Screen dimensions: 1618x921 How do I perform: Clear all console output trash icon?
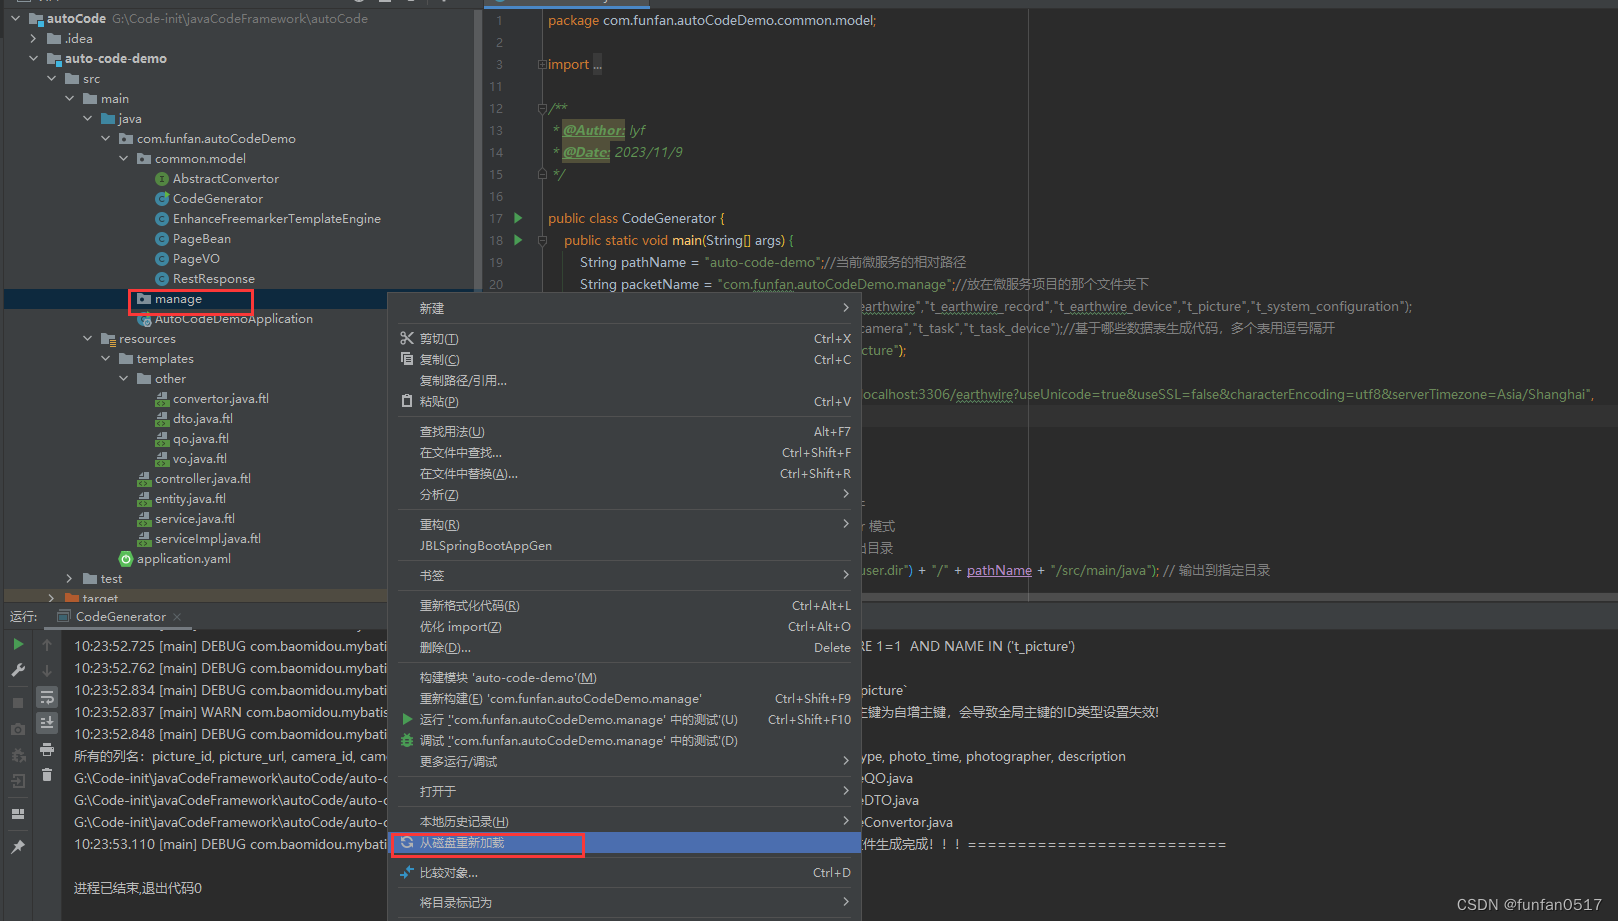point(47,775)
